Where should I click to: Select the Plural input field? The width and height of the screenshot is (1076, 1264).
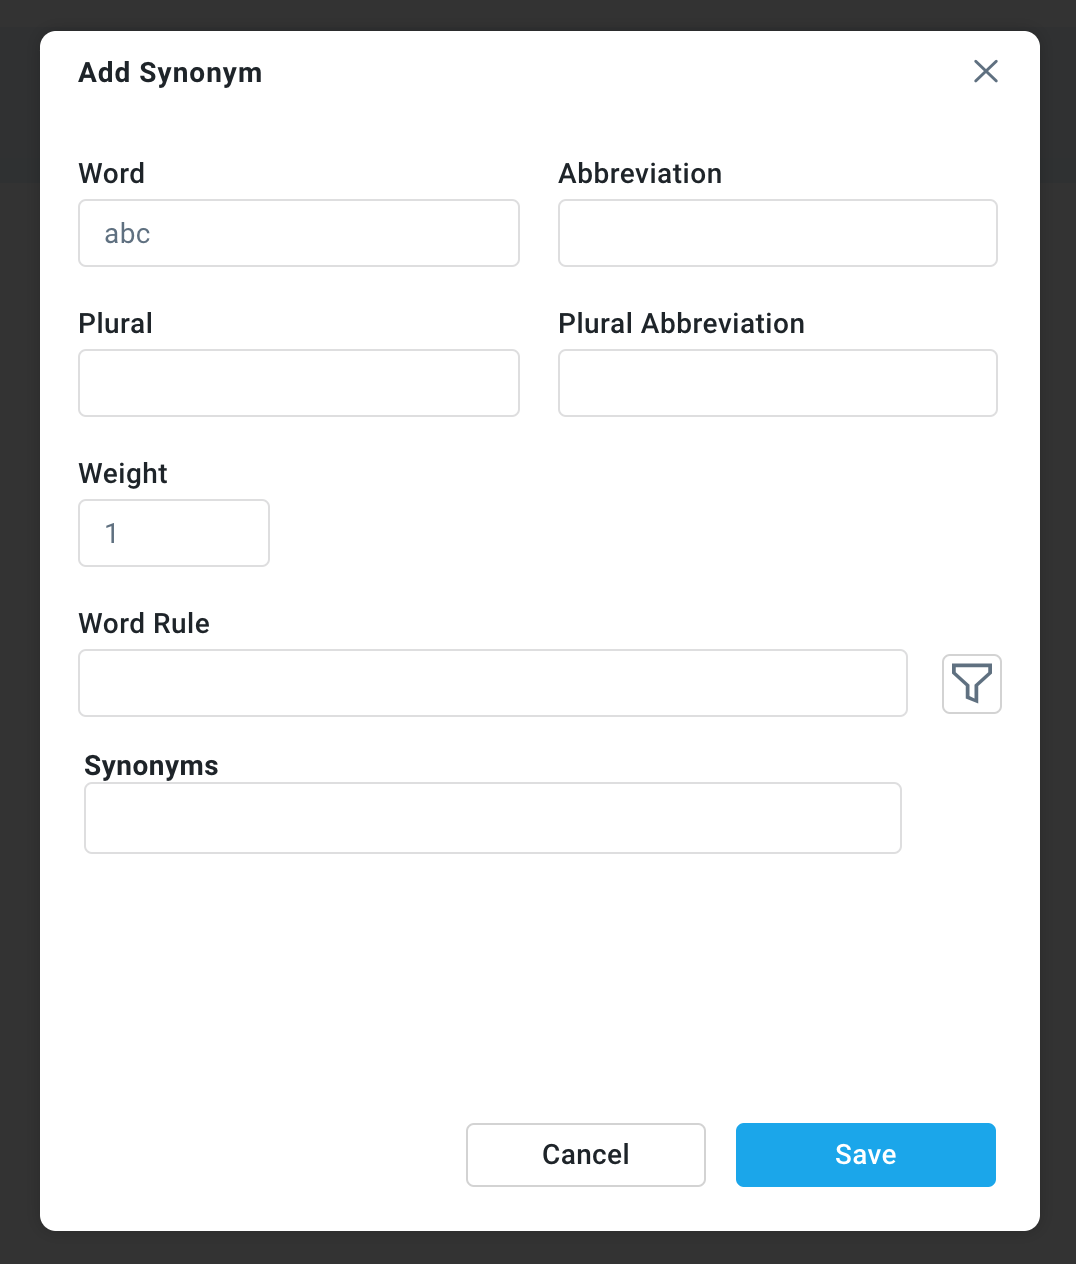[x=298, y=383]
